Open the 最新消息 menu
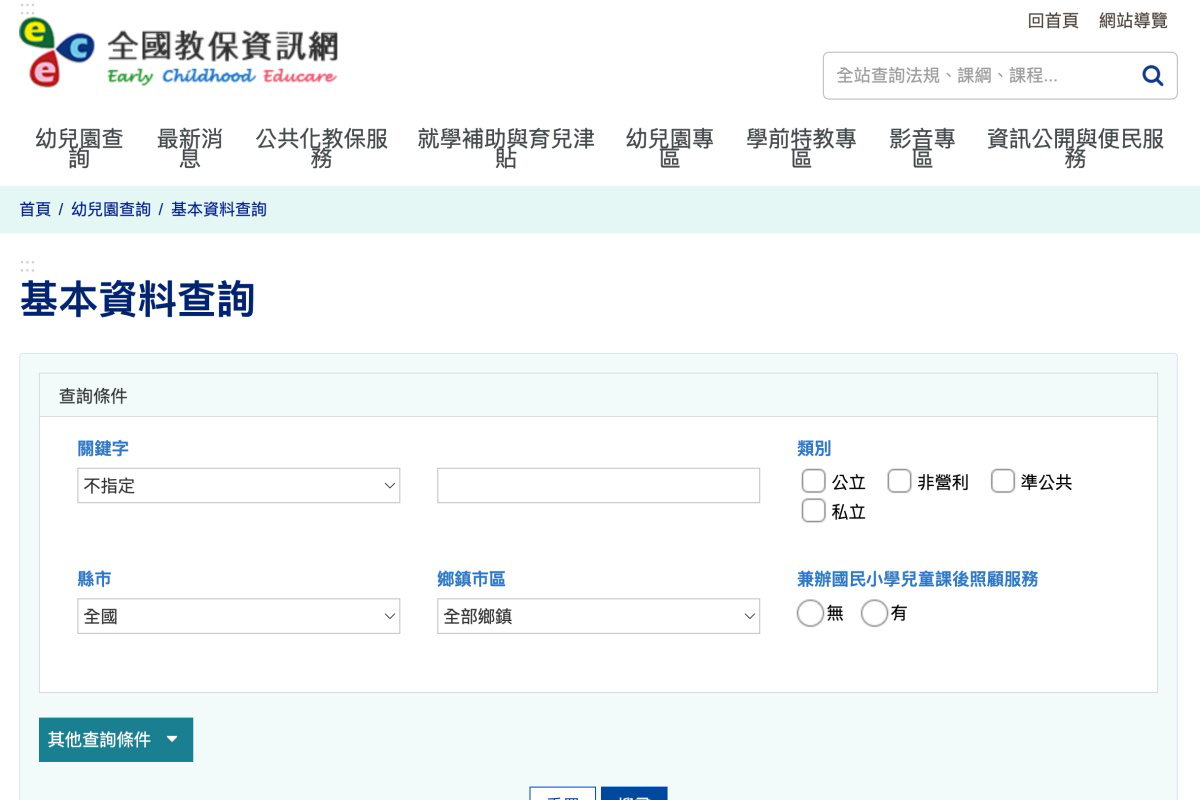Screen dimensions: 1200x800 coord(189,148)
